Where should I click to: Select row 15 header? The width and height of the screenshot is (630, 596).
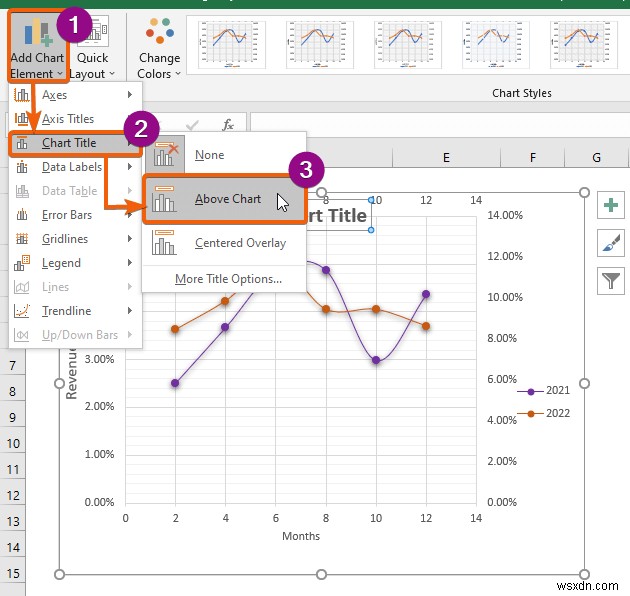coord(12,573)
